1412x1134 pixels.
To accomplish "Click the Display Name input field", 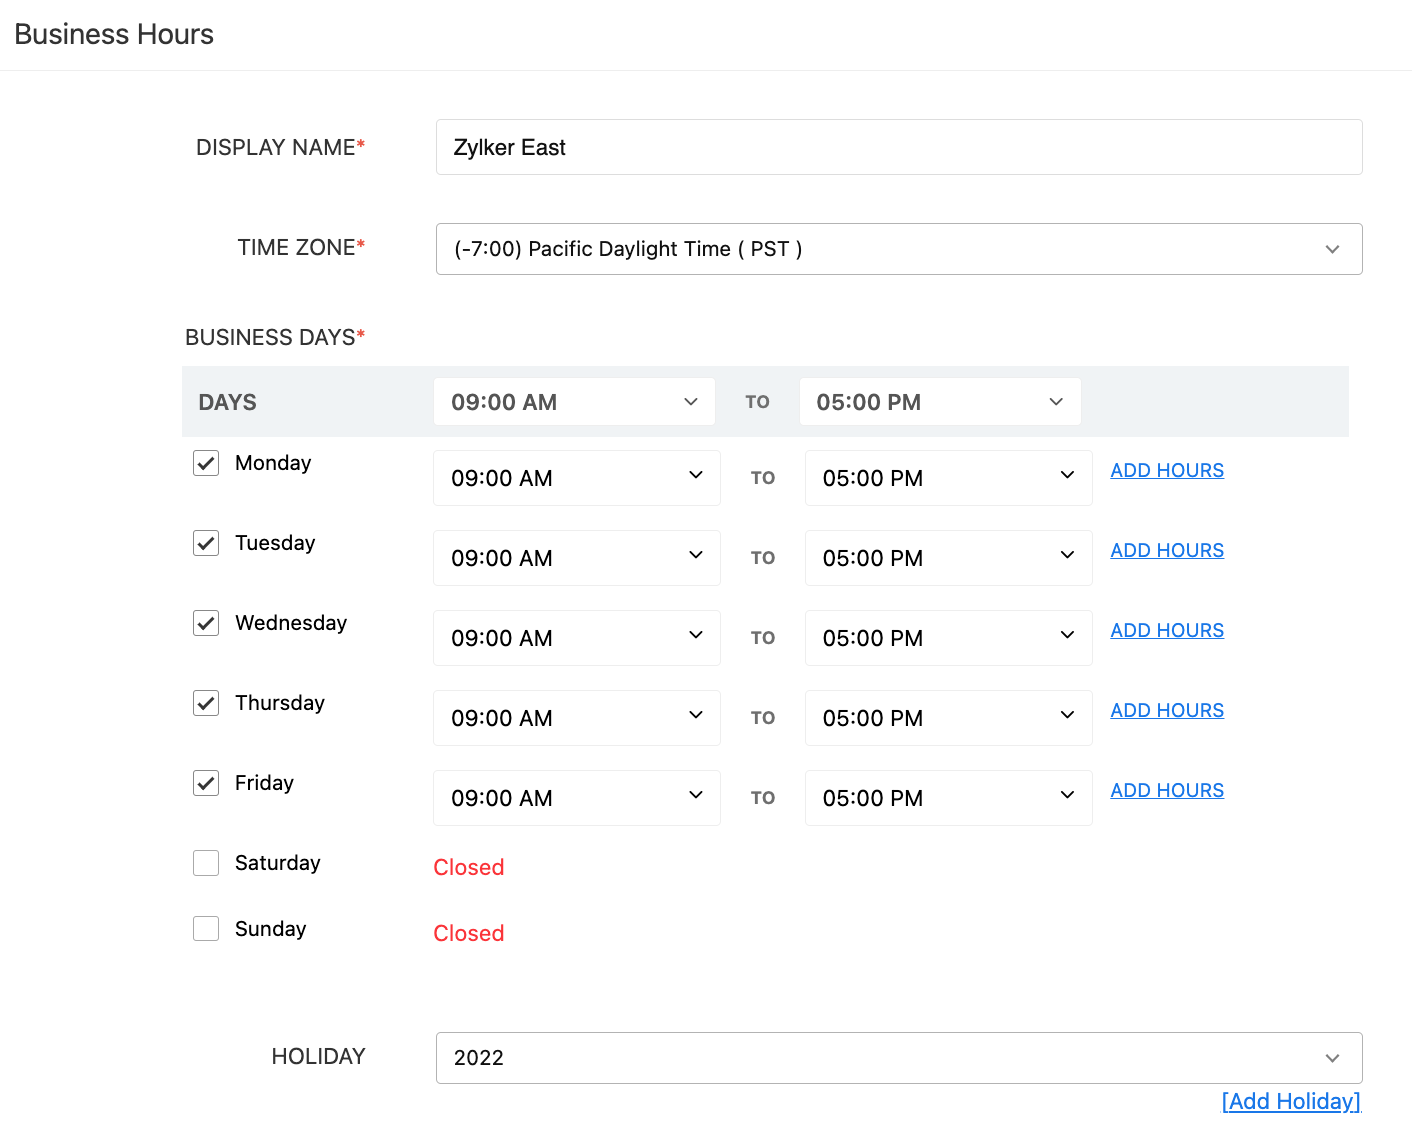I will pyautogui.click(x=898, y=147).
